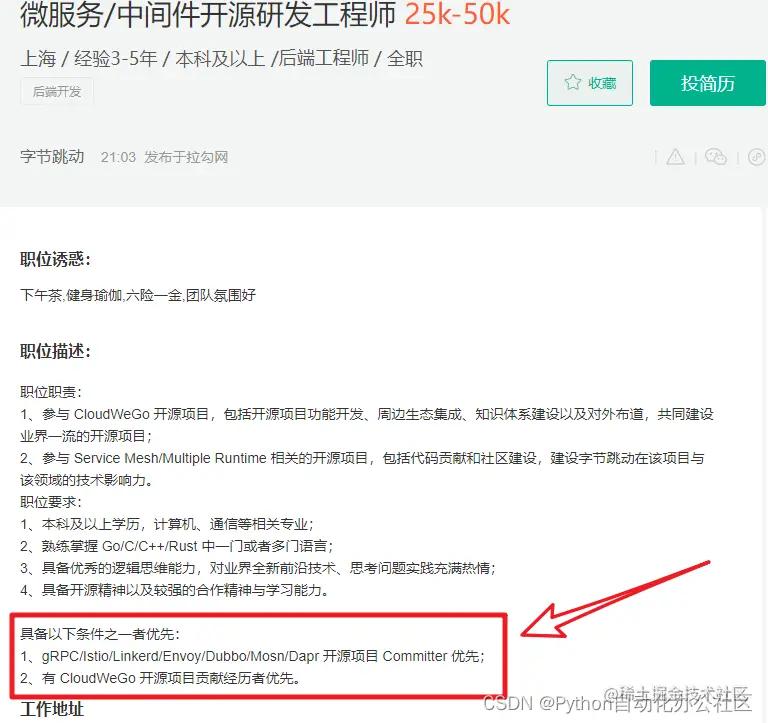Click the green 投简历 button
Image resolution: width=768 pixels, height=723 pixels.
(x=707, y=83)
